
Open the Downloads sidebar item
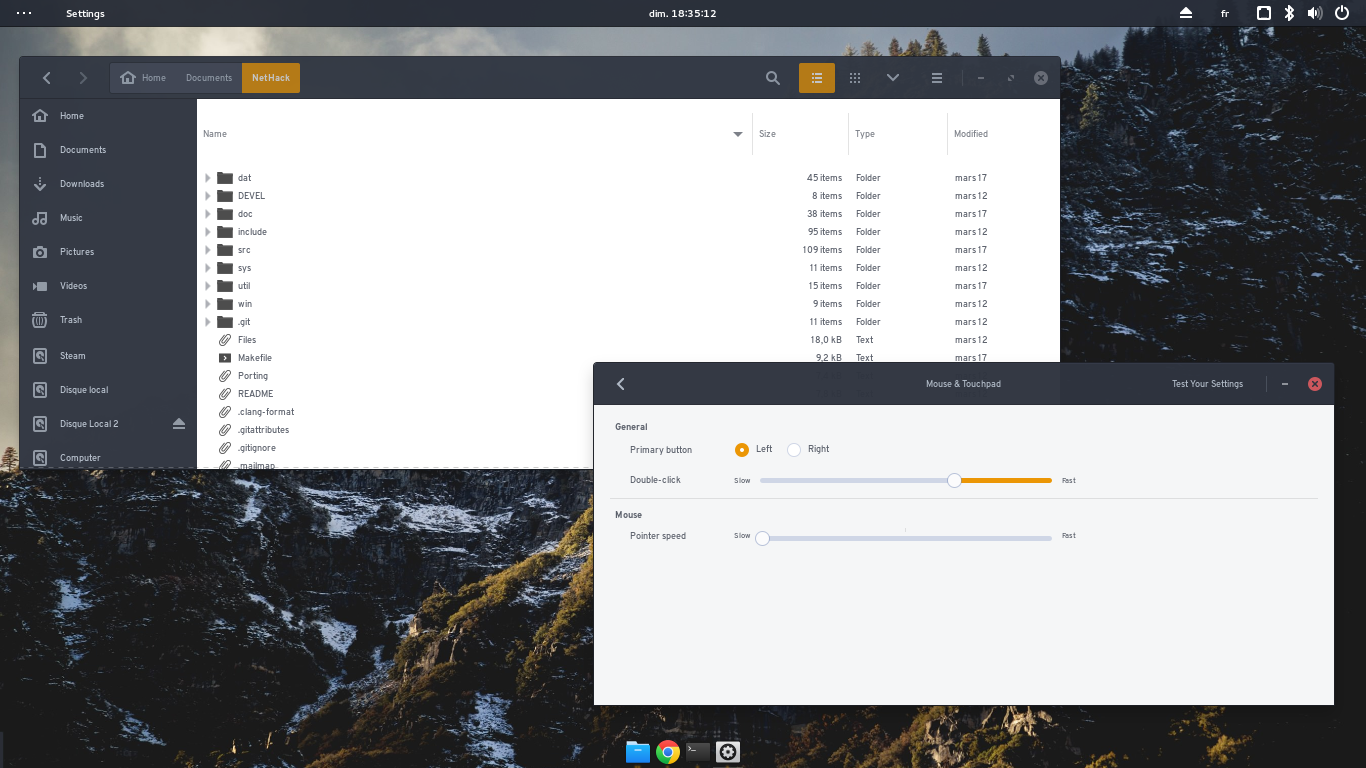point(82,183)
